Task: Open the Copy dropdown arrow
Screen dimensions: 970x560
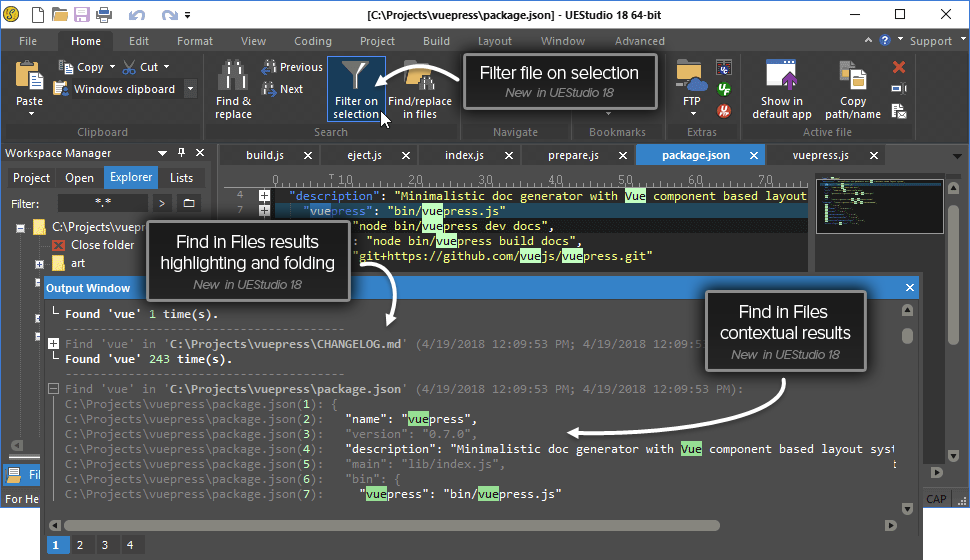Action: pos(112,67)
